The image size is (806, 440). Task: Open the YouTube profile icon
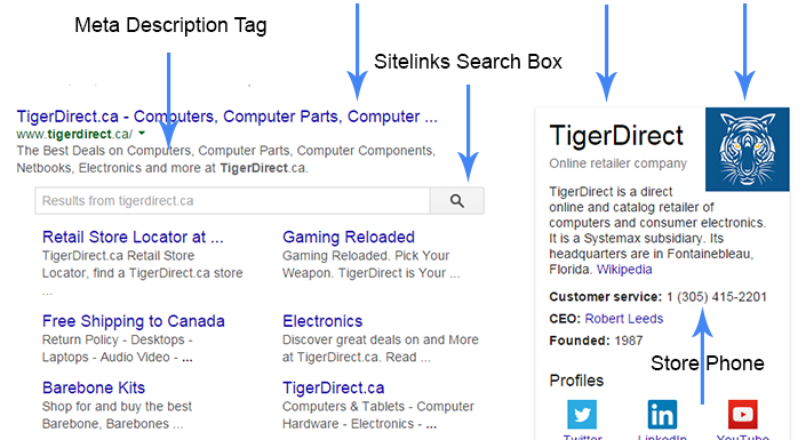(742, 413)
